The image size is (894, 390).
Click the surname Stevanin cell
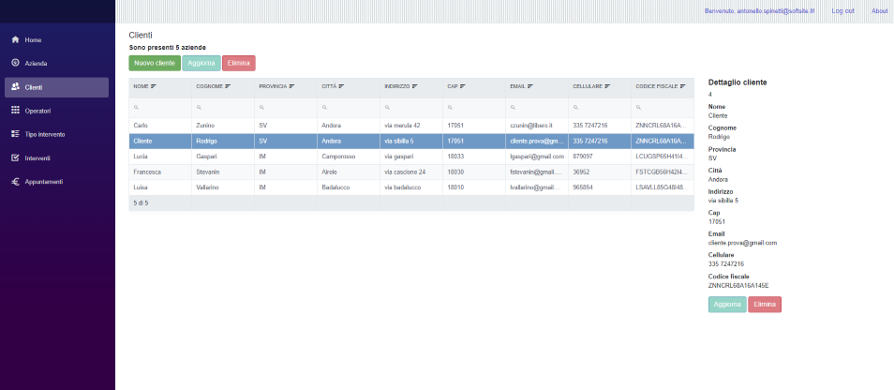point(223,172)
